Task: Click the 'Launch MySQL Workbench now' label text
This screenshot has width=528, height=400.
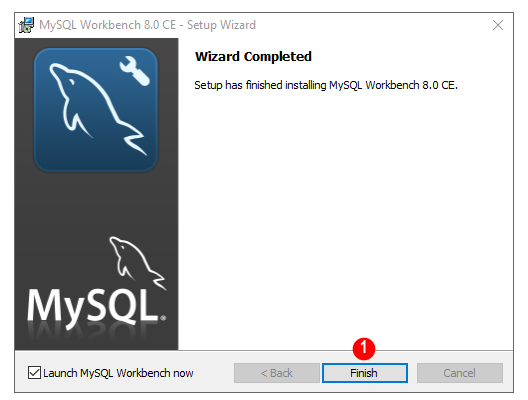Action: pyautogui.click(x=118, y=373)
